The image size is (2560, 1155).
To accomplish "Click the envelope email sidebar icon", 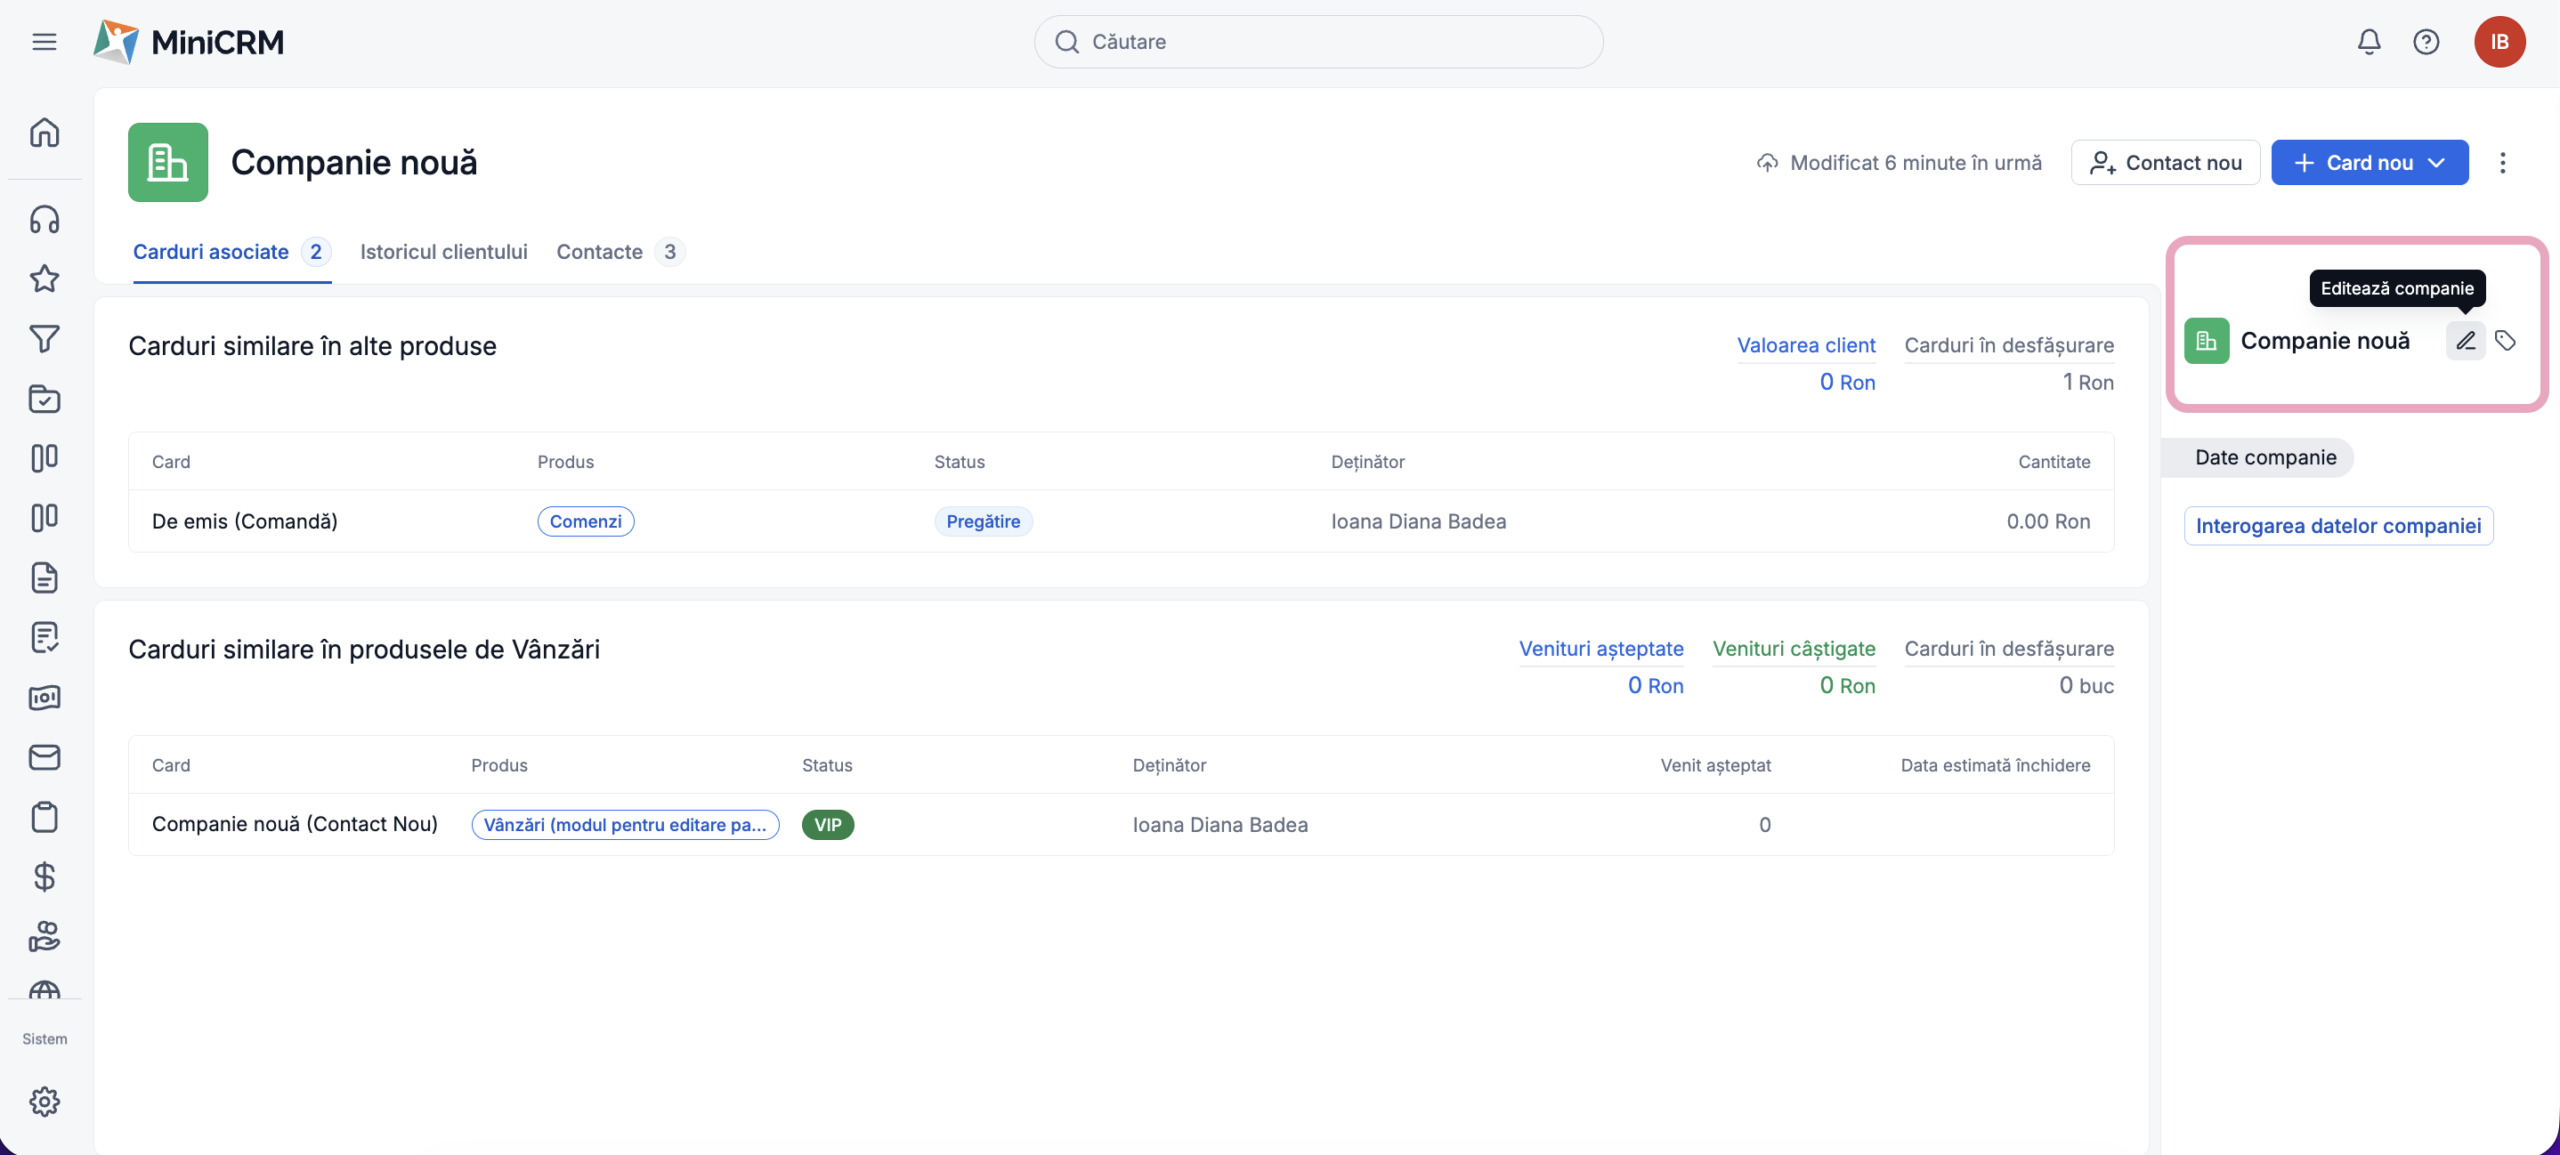I will pos(44,757).
